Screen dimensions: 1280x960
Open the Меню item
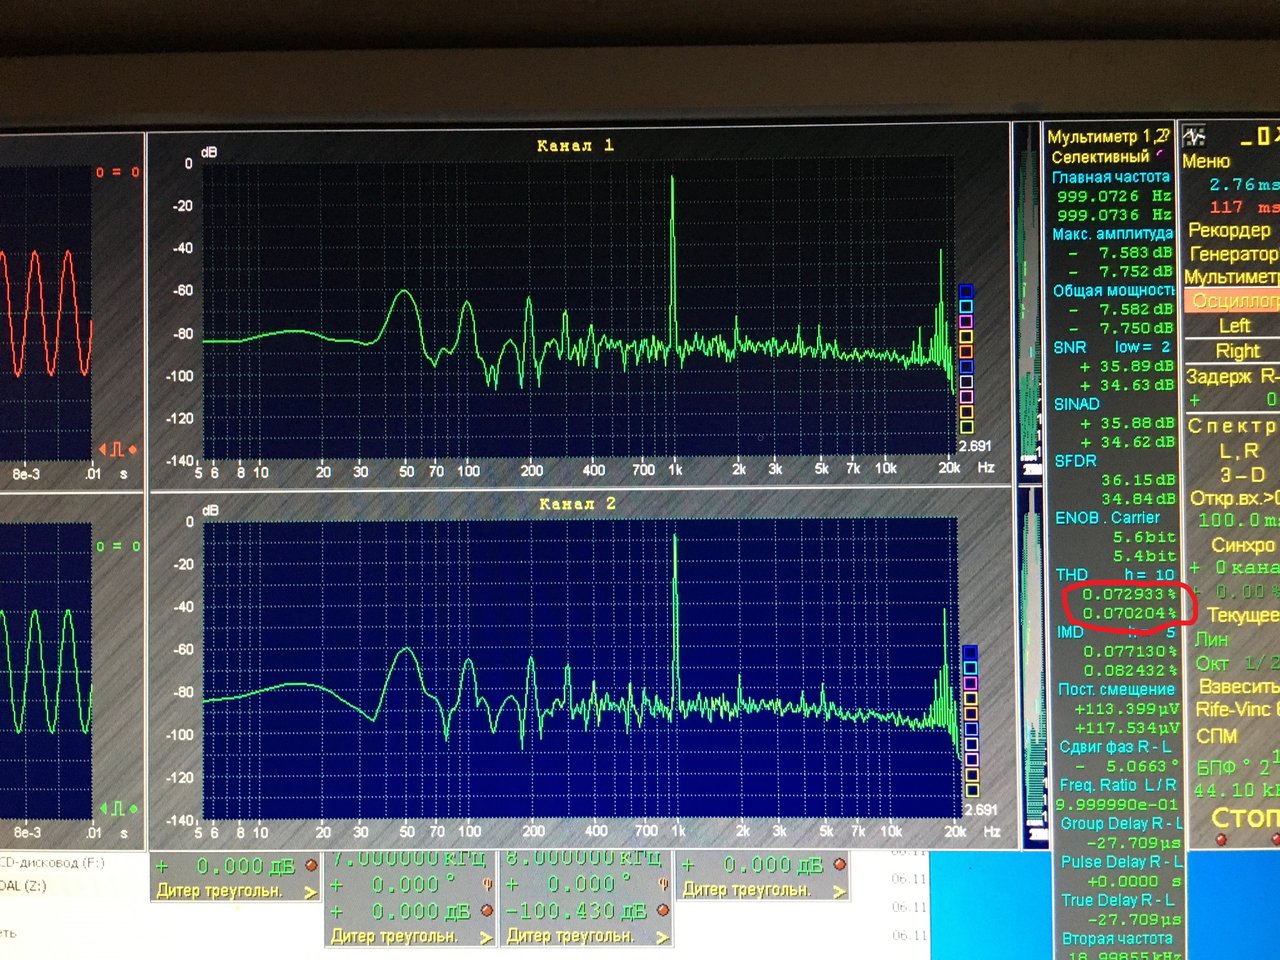pyautogui.click(x=1206, y=161)
